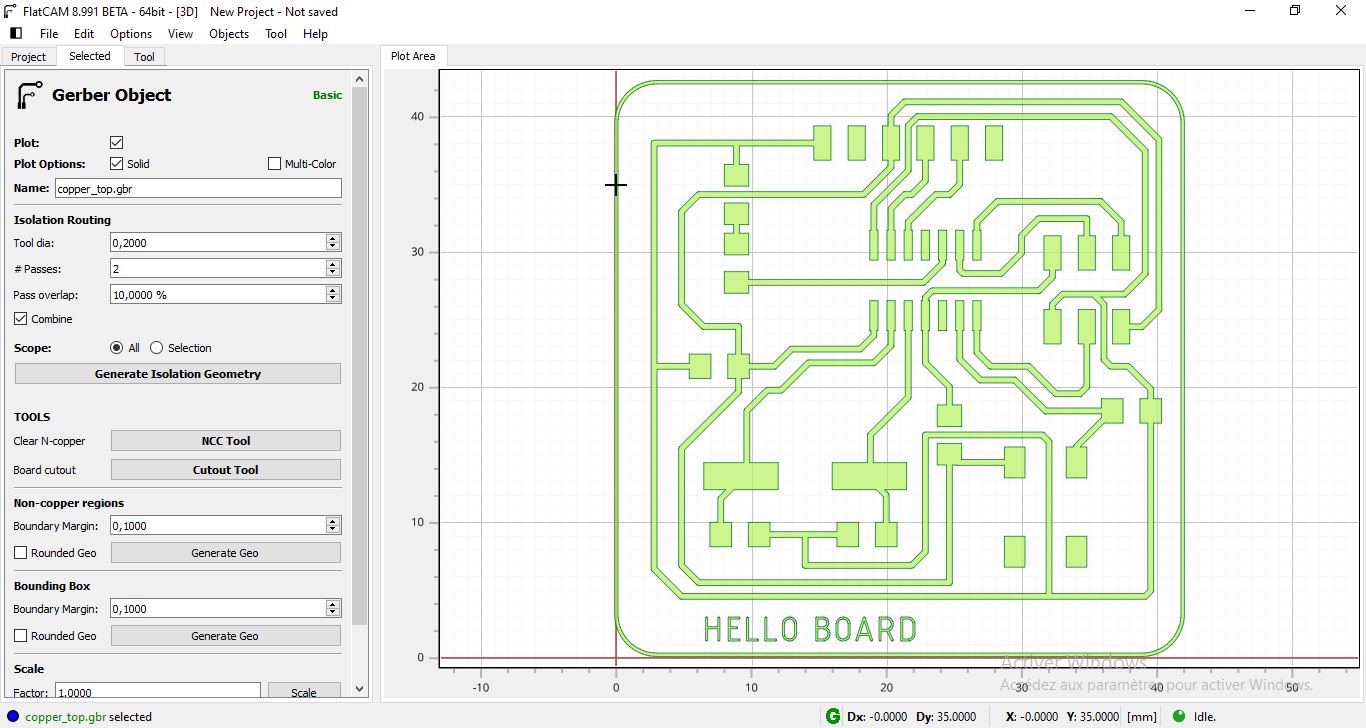Open the Help menu
Viewport: 1366px width, 728px height.
(x=315, y=34)
